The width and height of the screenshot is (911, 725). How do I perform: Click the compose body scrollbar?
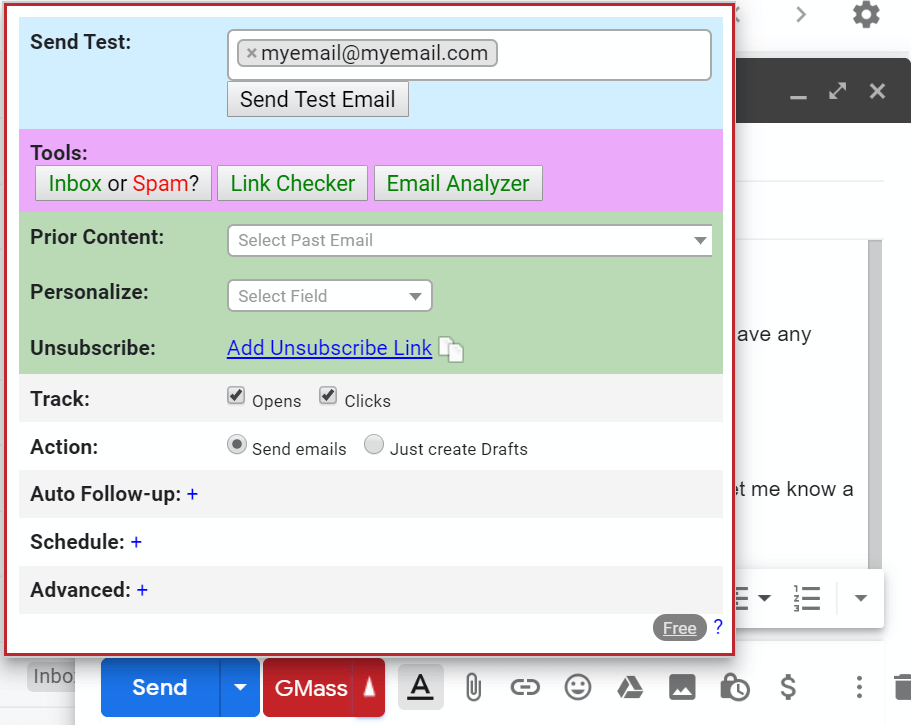point(875,405)
